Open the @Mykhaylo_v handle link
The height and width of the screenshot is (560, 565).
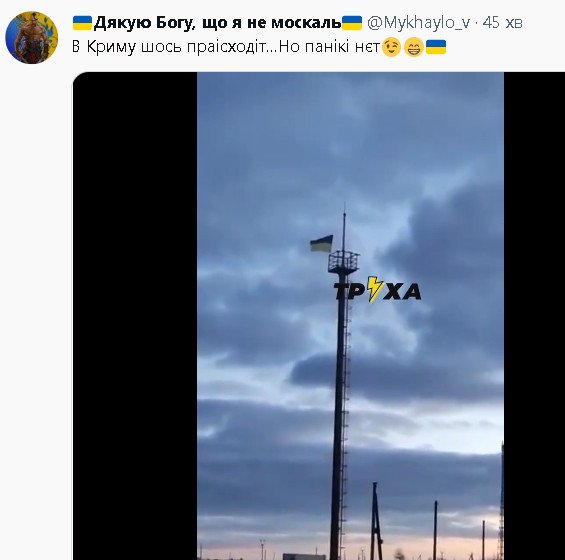click(418, 23)
